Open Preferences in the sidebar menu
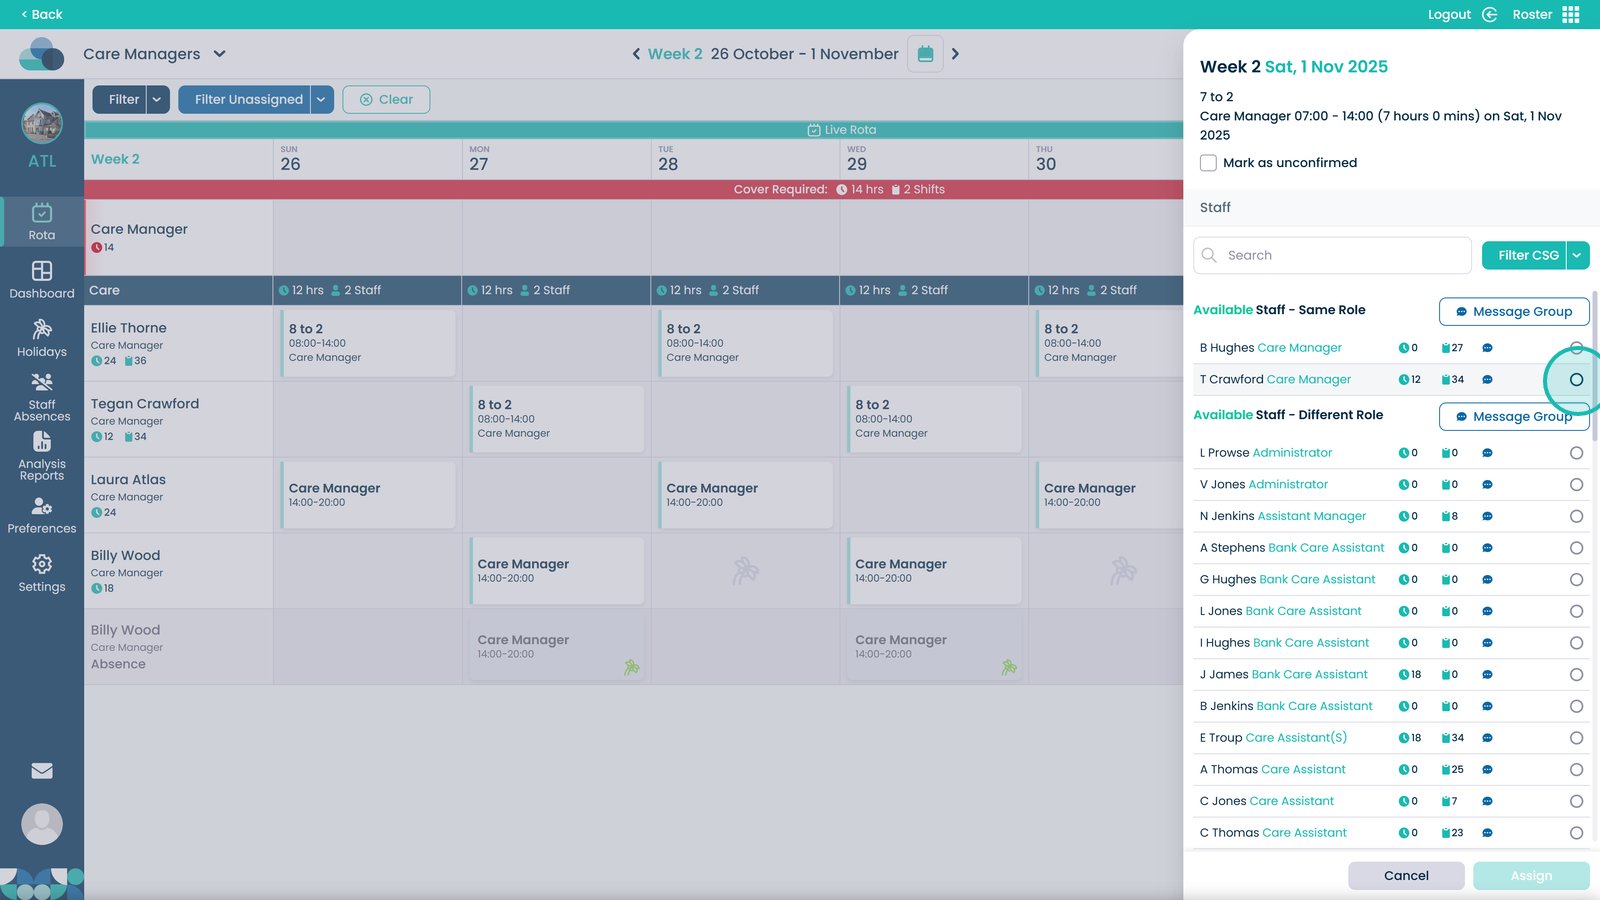This screenshot has width=1600, height=900. [42, 516]
